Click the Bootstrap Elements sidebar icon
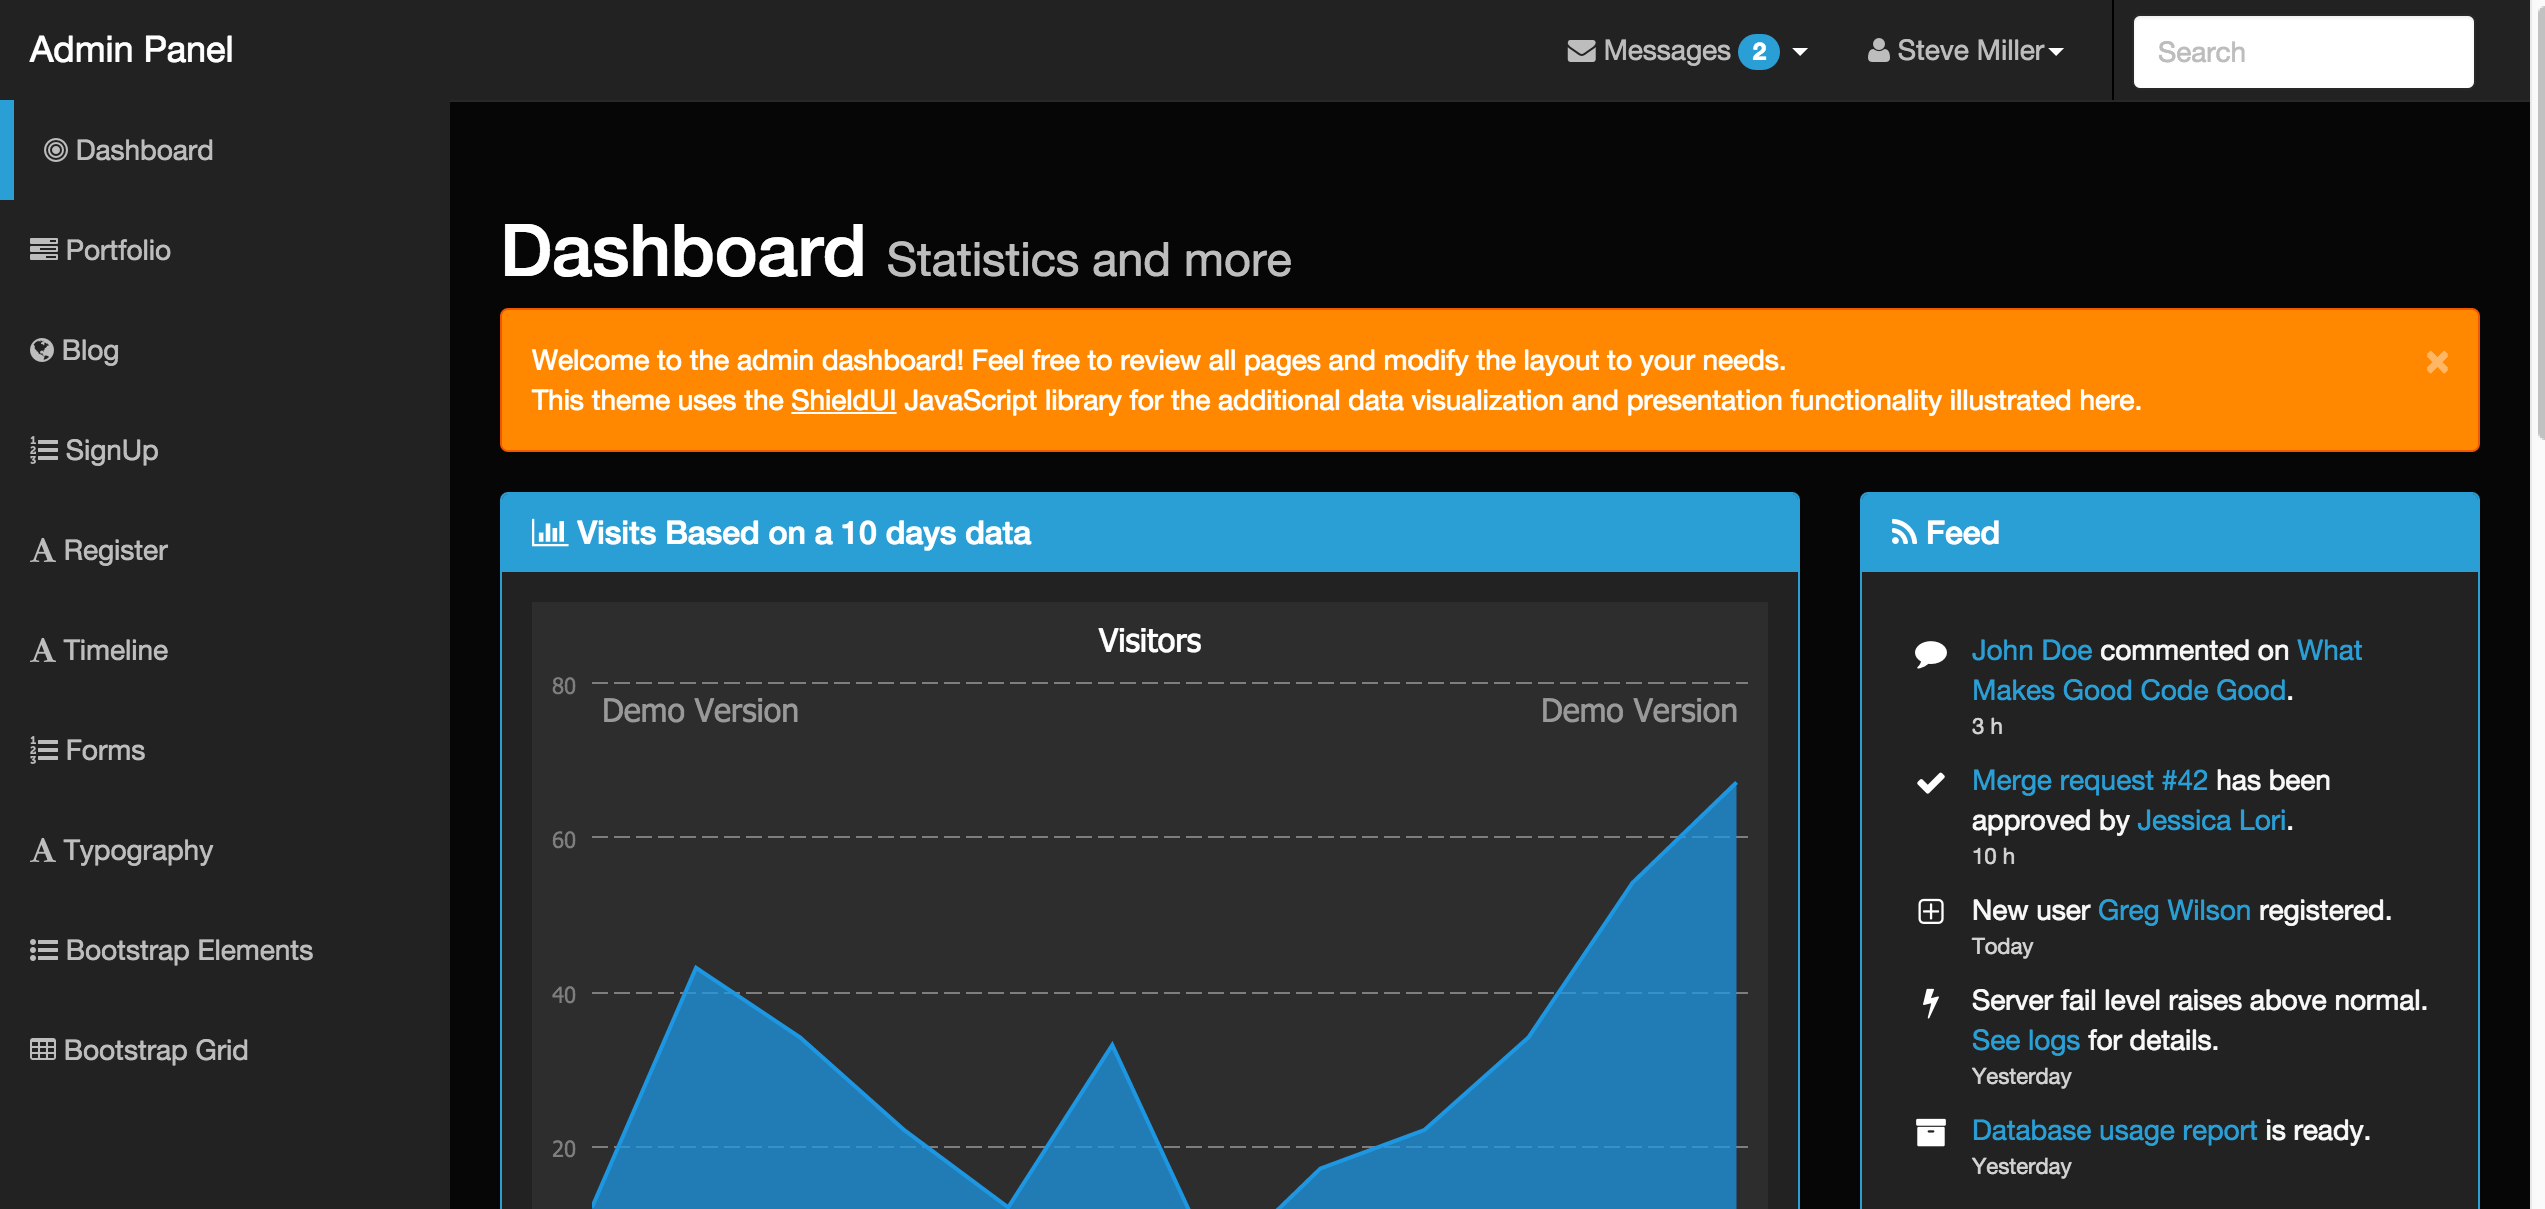The image size is (2545, 1209). point(42,949)
